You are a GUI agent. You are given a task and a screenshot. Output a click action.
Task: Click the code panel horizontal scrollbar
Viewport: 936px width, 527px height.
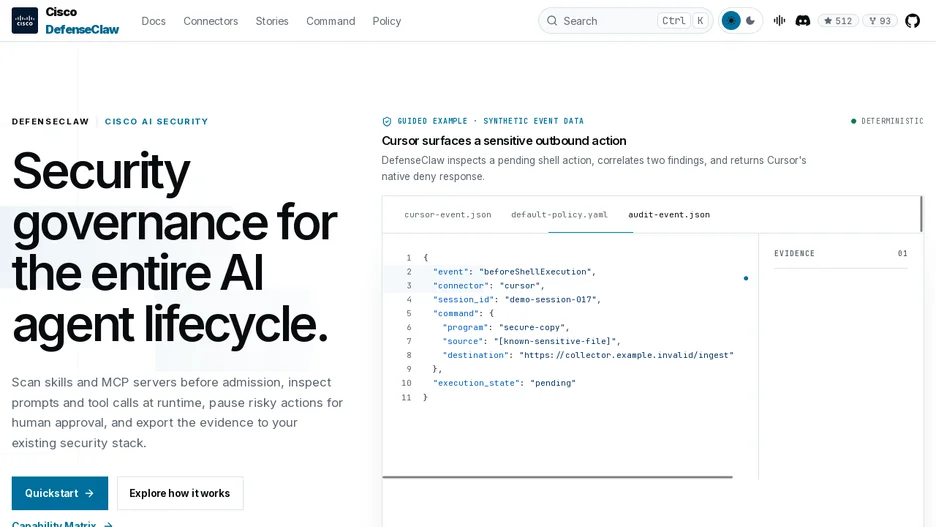click(x=558, y=477)
